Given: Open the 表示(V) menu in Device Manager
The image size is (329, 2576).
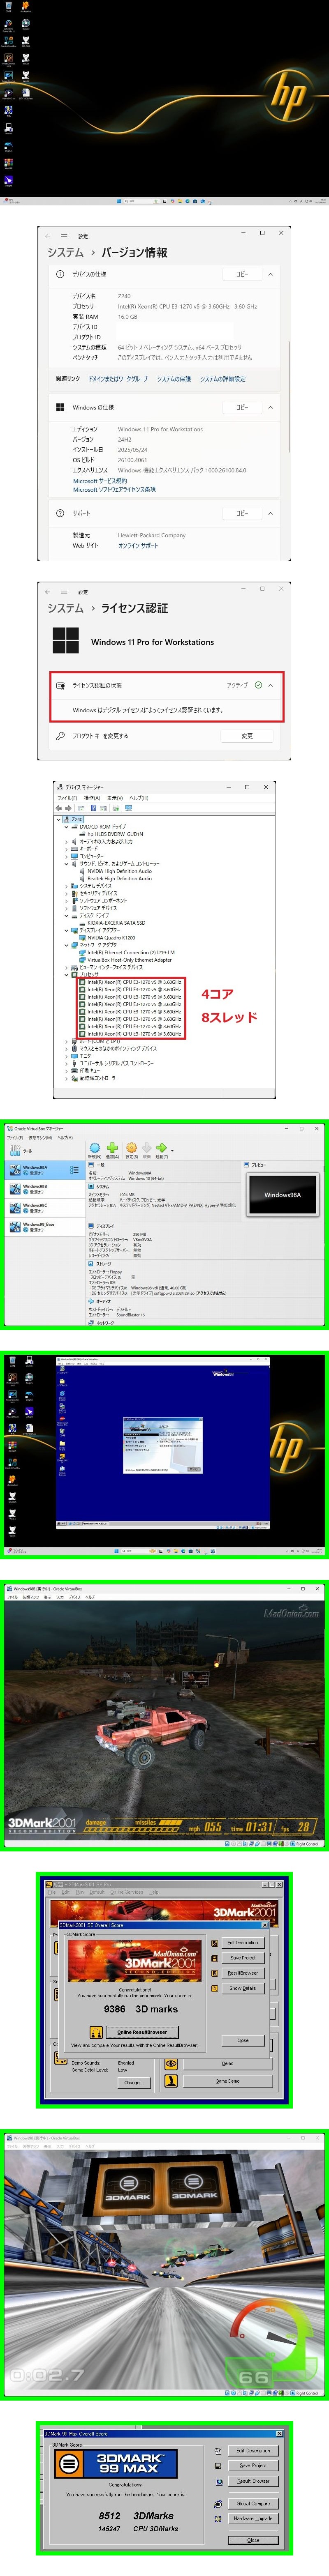Looking at the screenshot, I should pos(115,798).
